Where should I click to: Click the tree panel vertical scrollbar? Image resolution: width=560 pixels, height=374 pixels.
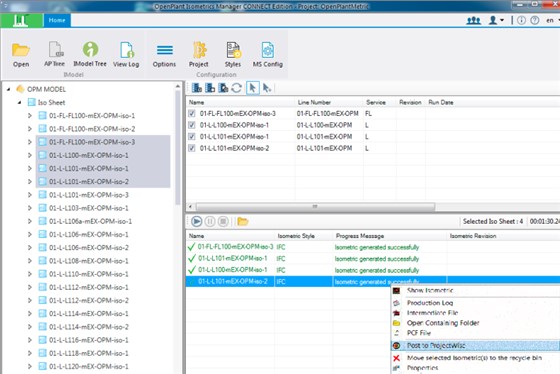[x=178, y=147]
